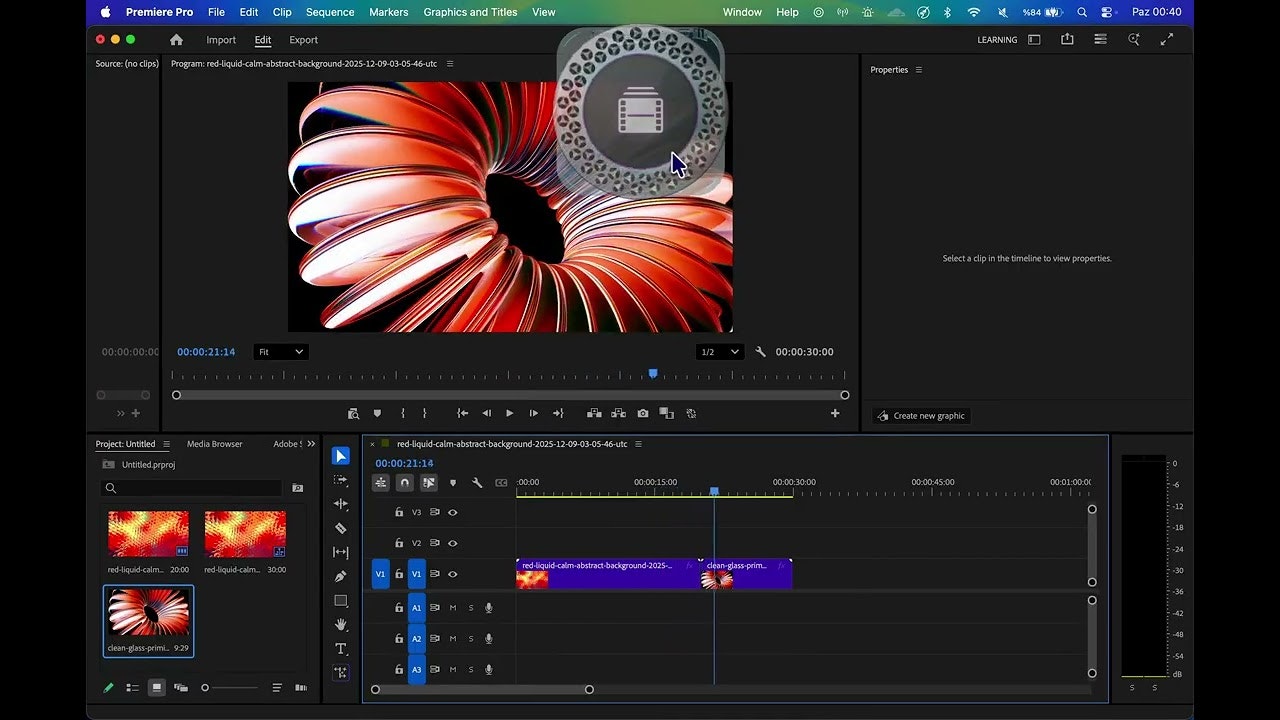Select the Razor tool in the tools panel
The image size is (1280, 720).
click(341, 528)
